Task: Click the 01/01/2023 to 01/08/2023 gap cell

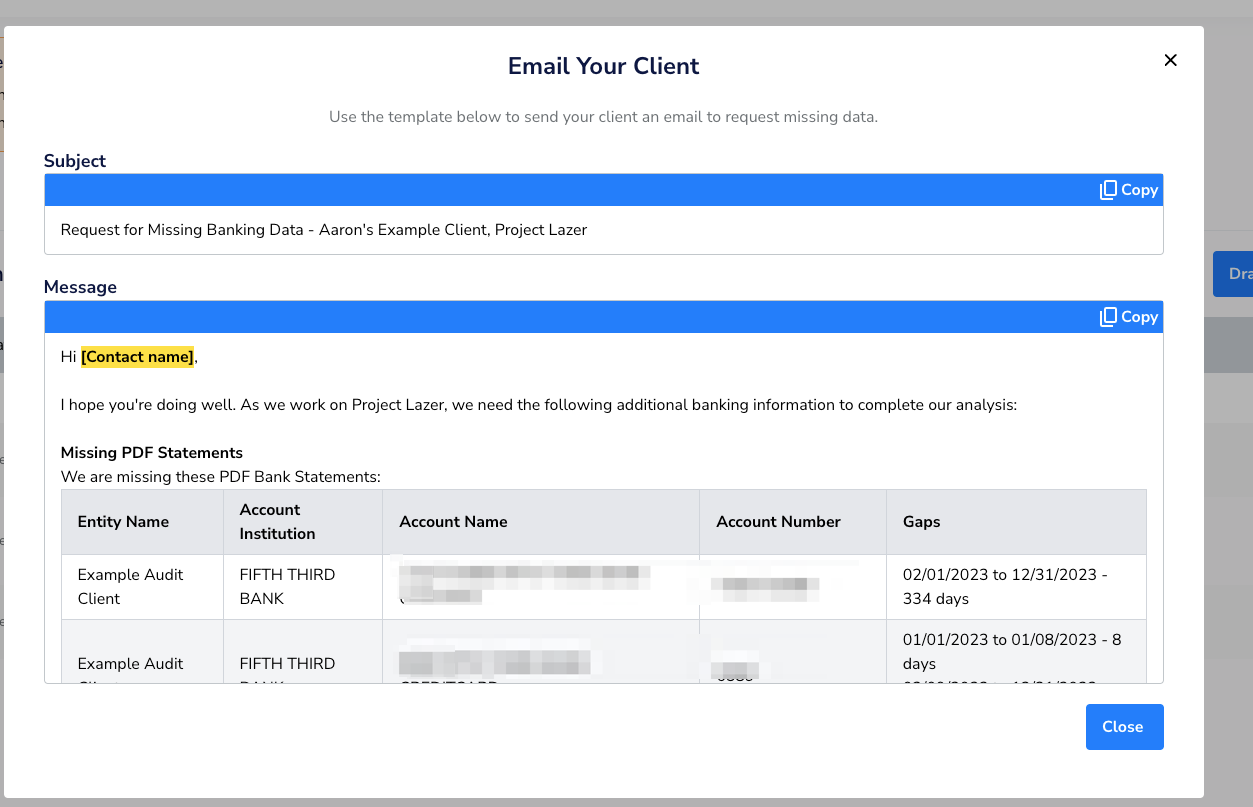Action: [1016, 652]
